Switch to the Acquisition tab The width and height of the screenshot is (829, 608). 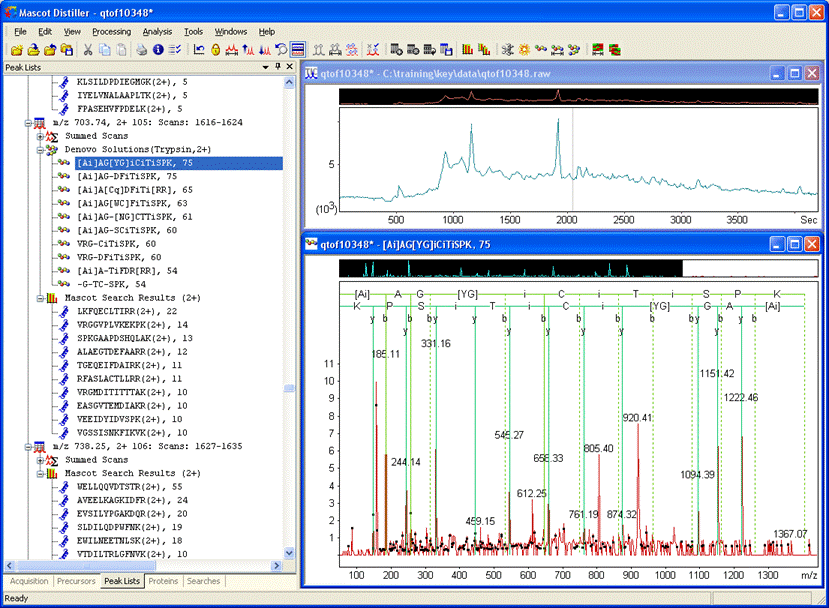click(x=29, y=581)
